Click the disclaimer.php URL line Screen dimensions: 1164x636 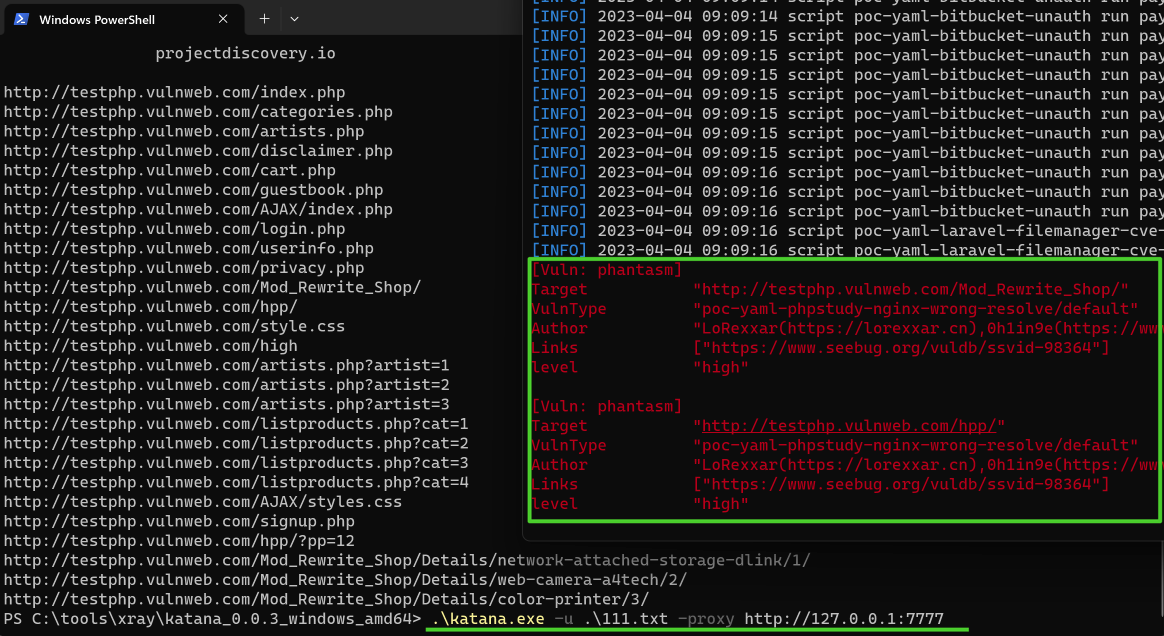[198, 151]
